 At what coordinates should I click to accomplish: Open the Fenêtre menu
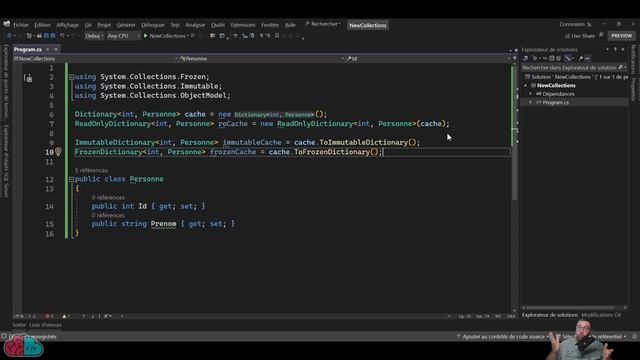coord(270,25)
